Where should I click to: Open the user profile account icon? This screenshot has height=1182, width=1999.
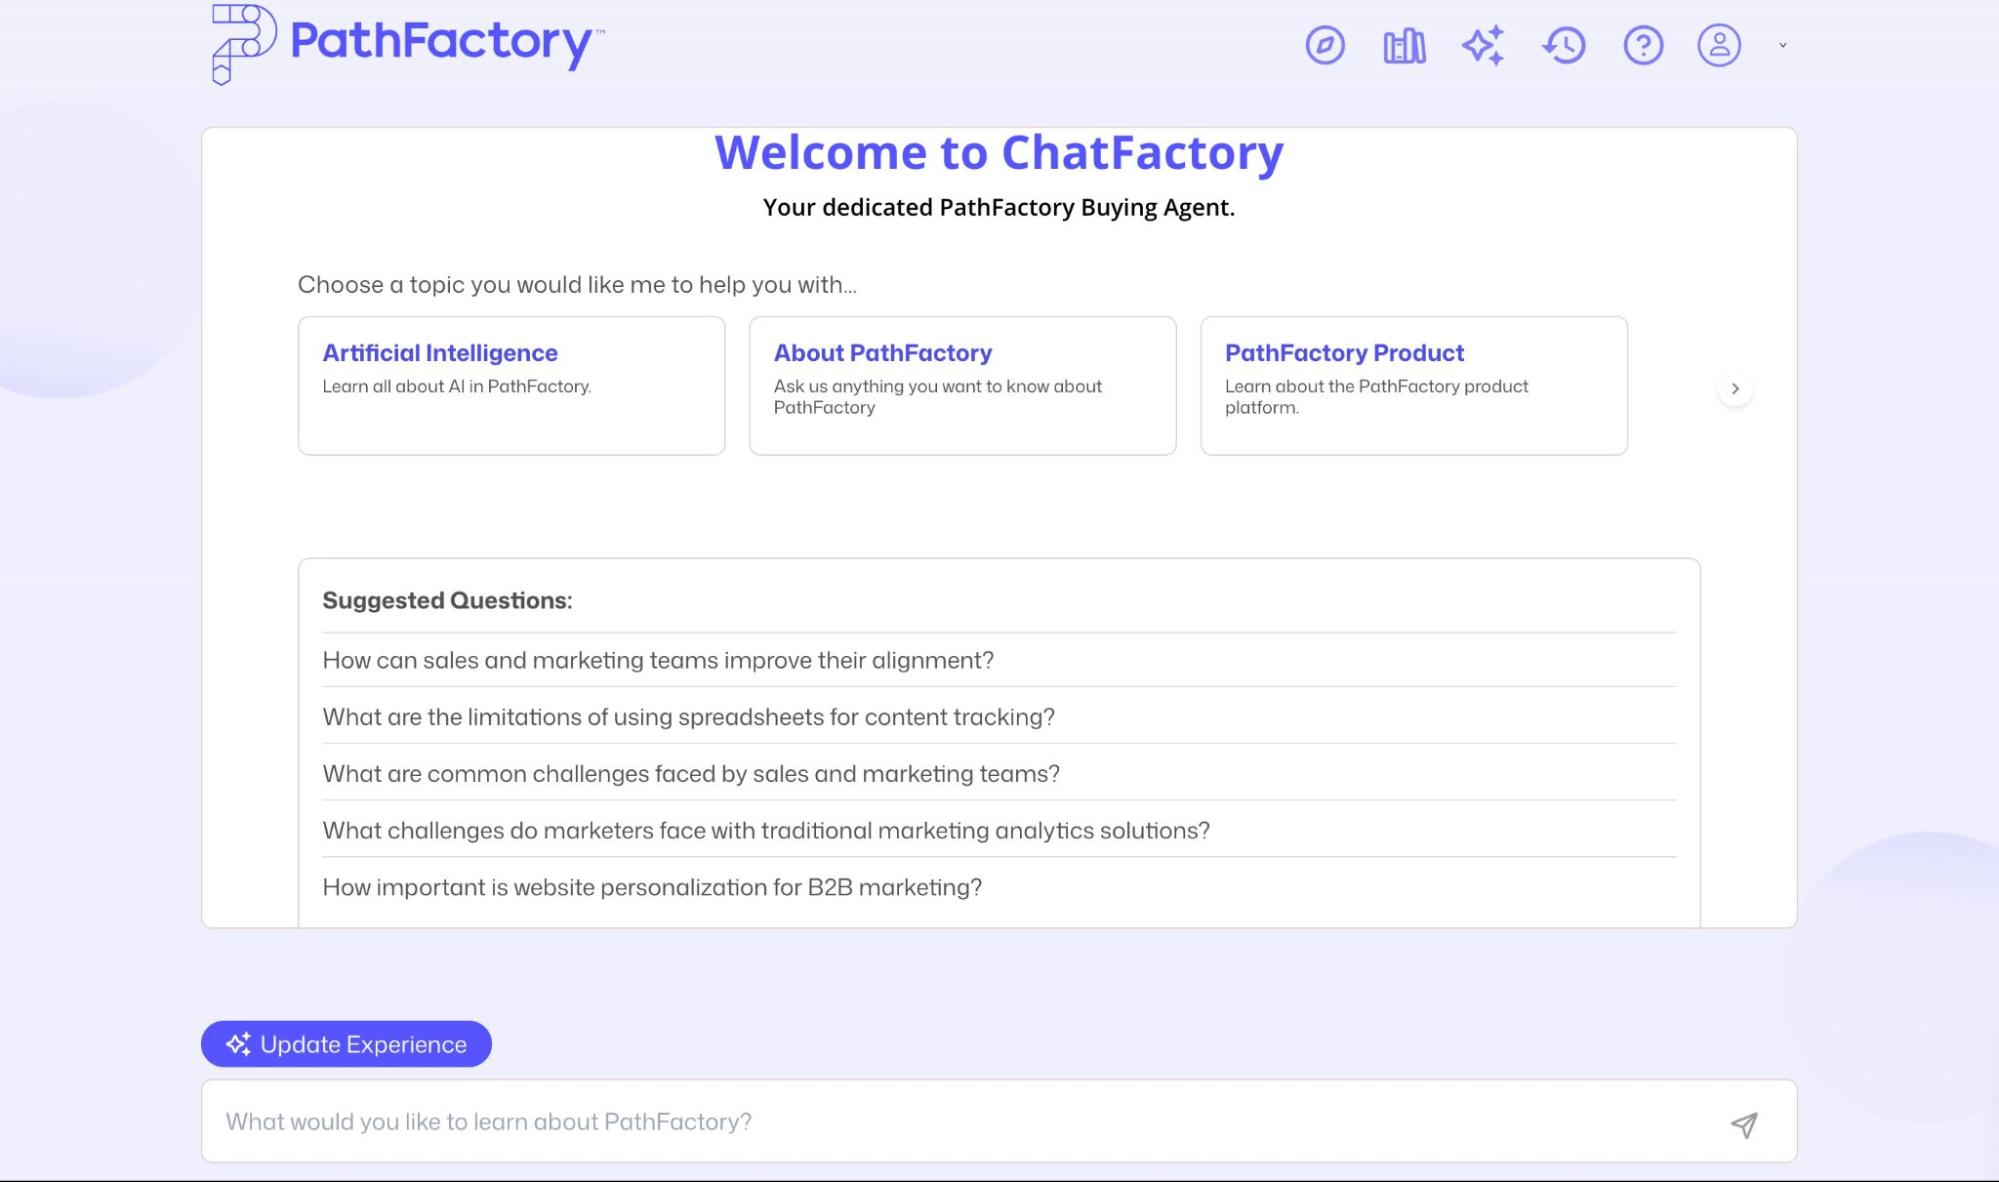[x=1719, y=44]
